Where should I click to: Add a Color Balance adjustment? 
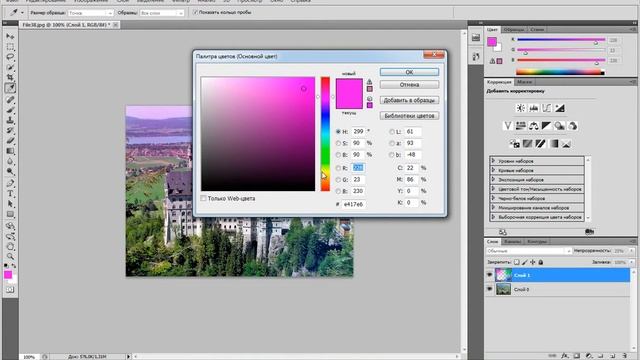point(533,126)
